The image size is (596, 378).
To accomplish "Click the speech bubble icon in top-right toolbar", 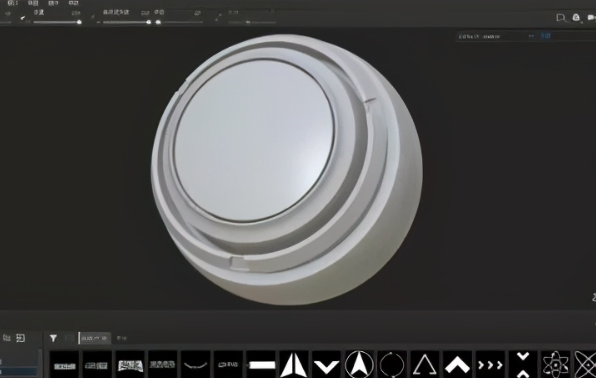I will (x=561, y=17).
